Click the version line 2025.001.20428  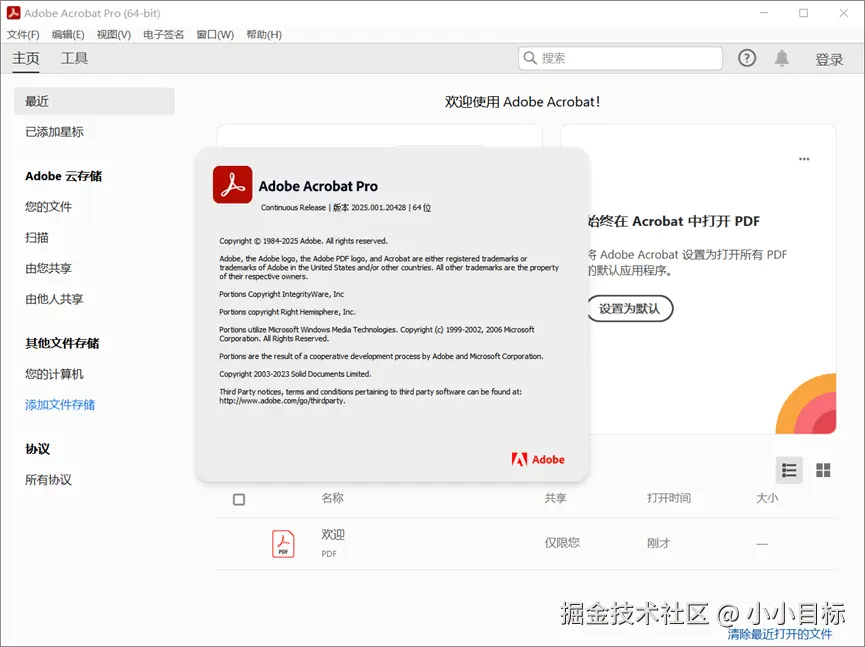[x=346, y=208]
